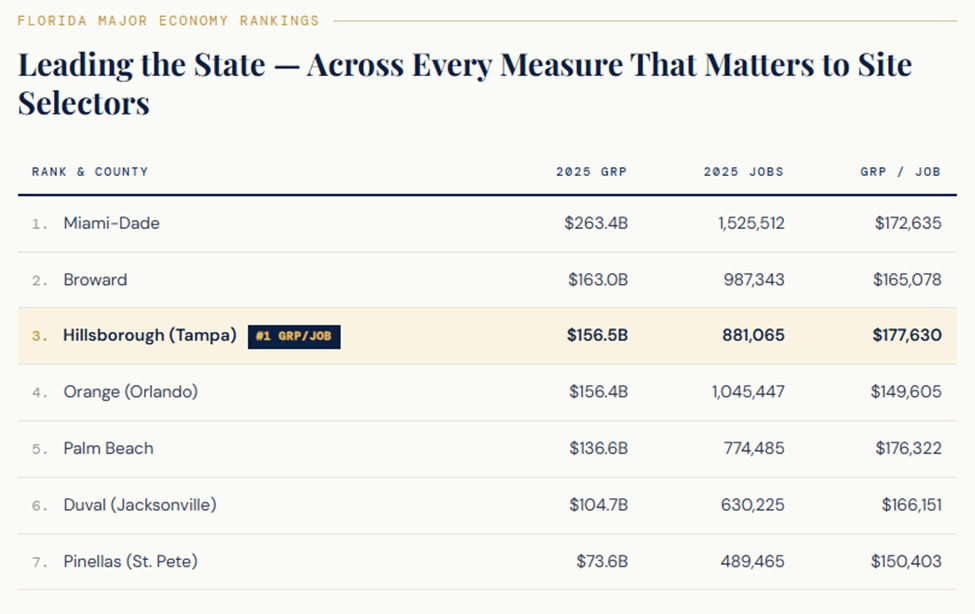Click the Florida Major Economy Rankings label
Image resolution: width=975 pixels, height=614 pixels.
point(168,20)
